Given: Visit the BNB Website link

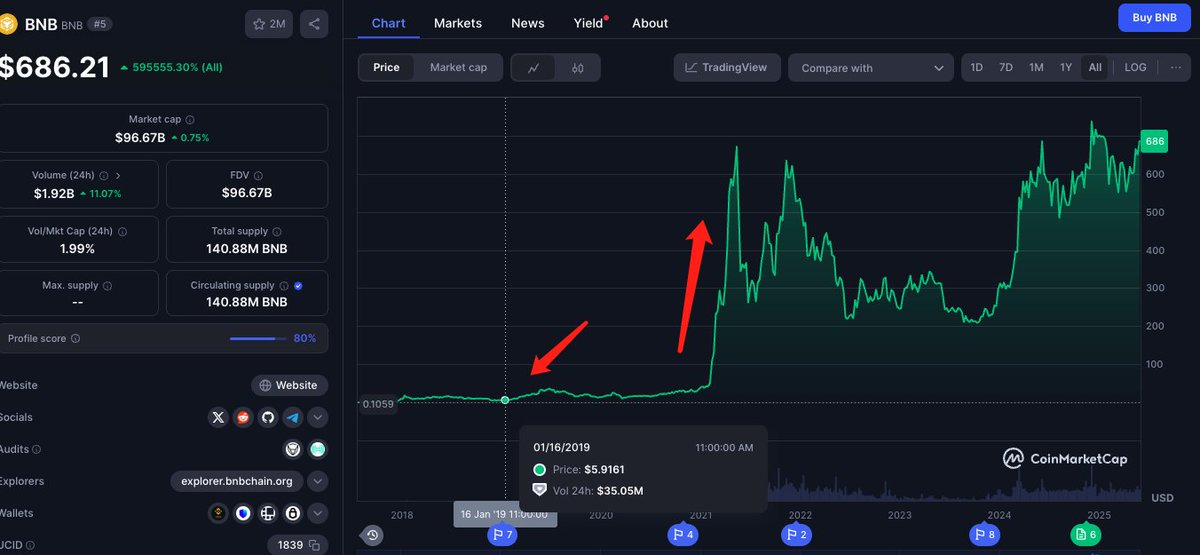Looking at the screenshot, I should pyautogui.click(x=289, y=385).
